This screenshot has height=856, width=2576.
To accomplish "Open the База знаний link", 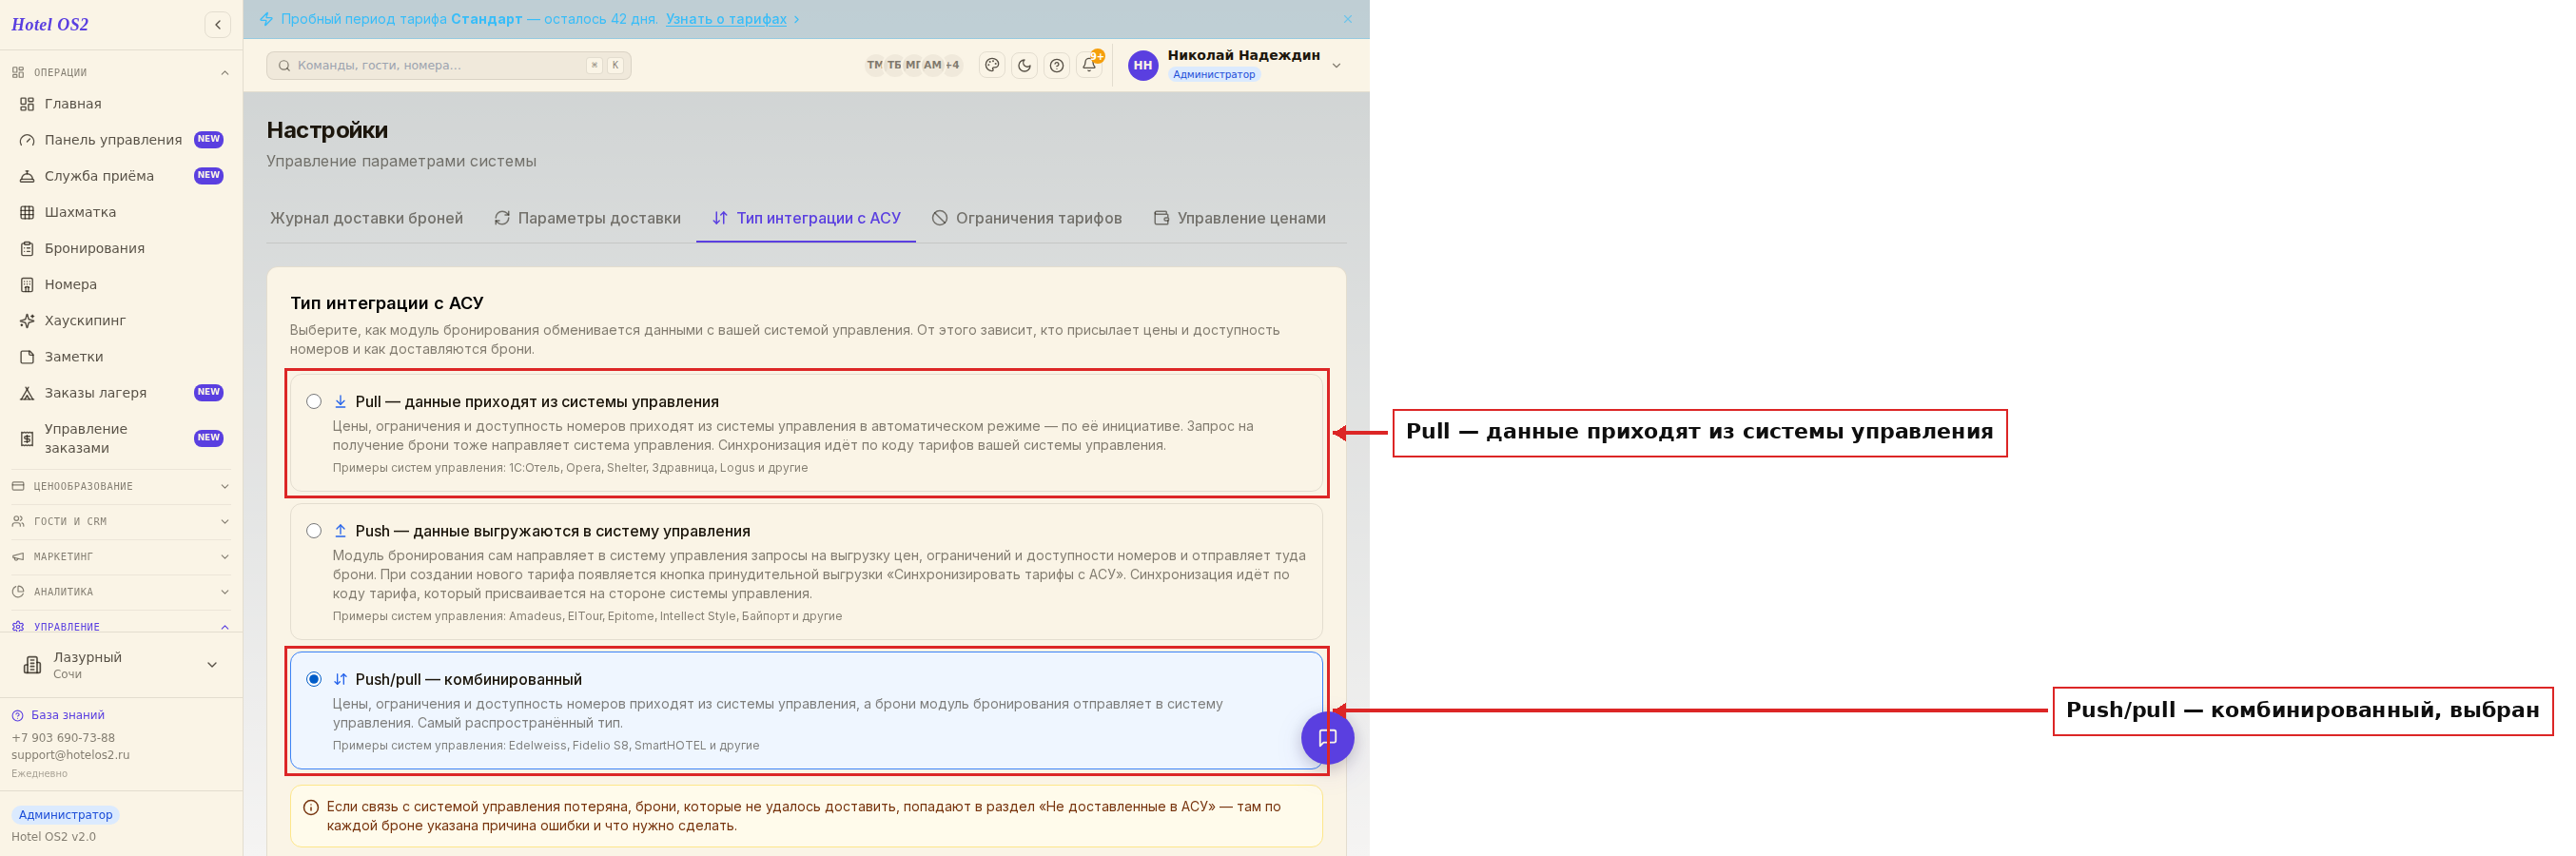I will tap(67, 715).
